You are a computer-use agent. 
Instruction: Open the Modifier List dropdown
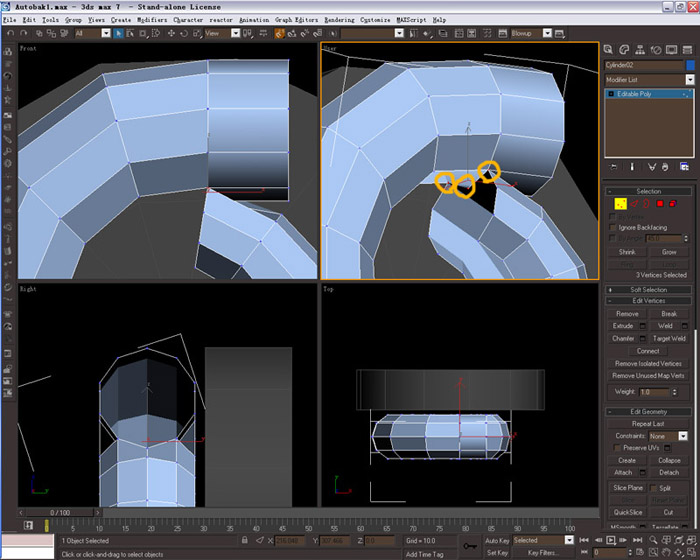tap(650, 79)
